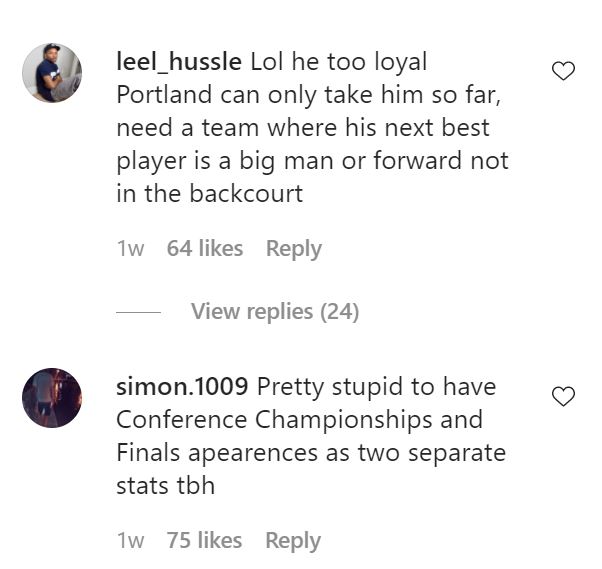
Task: Open leel_hussle's profile picture
Action: (x=52, y=73)
